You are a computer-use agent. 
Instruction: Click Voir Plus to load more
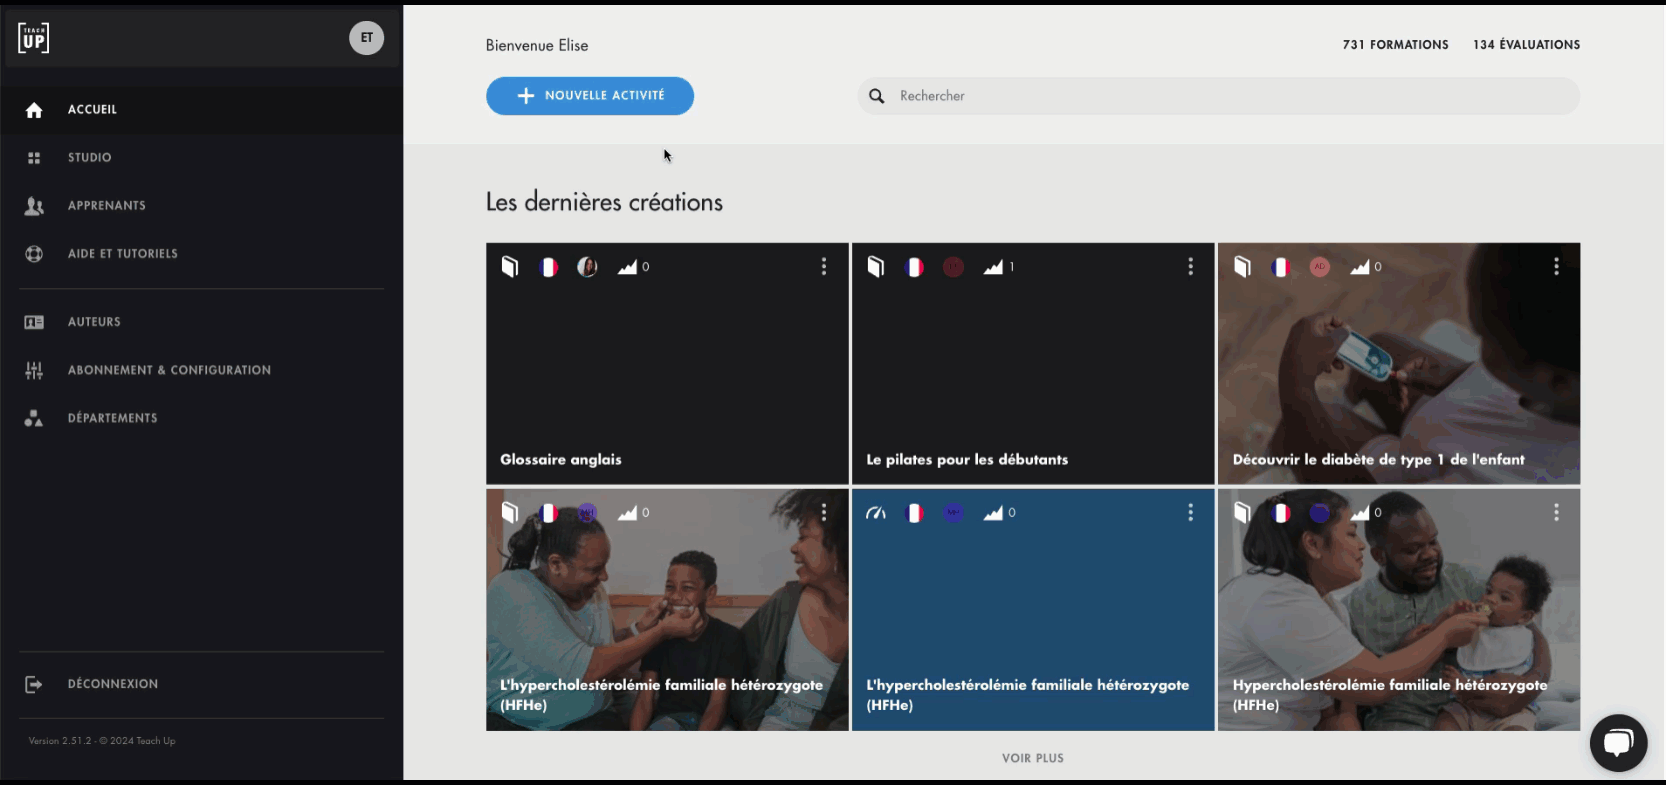coord(1033,758)
